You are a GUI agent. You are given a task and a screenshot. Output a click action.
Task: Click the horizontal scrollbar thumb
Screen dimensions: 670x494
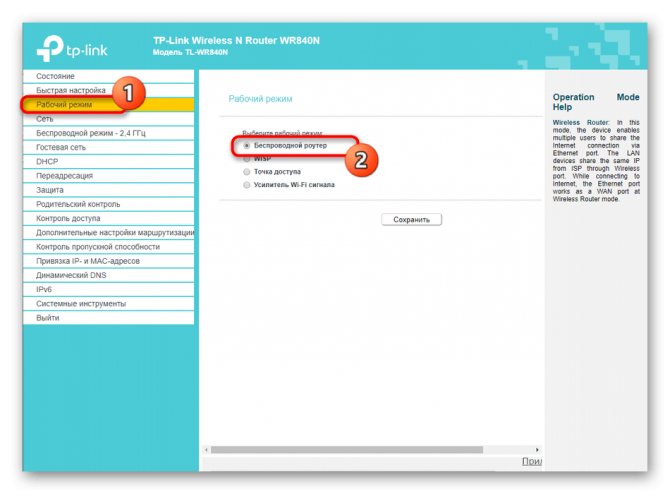[x=347, y=450]
